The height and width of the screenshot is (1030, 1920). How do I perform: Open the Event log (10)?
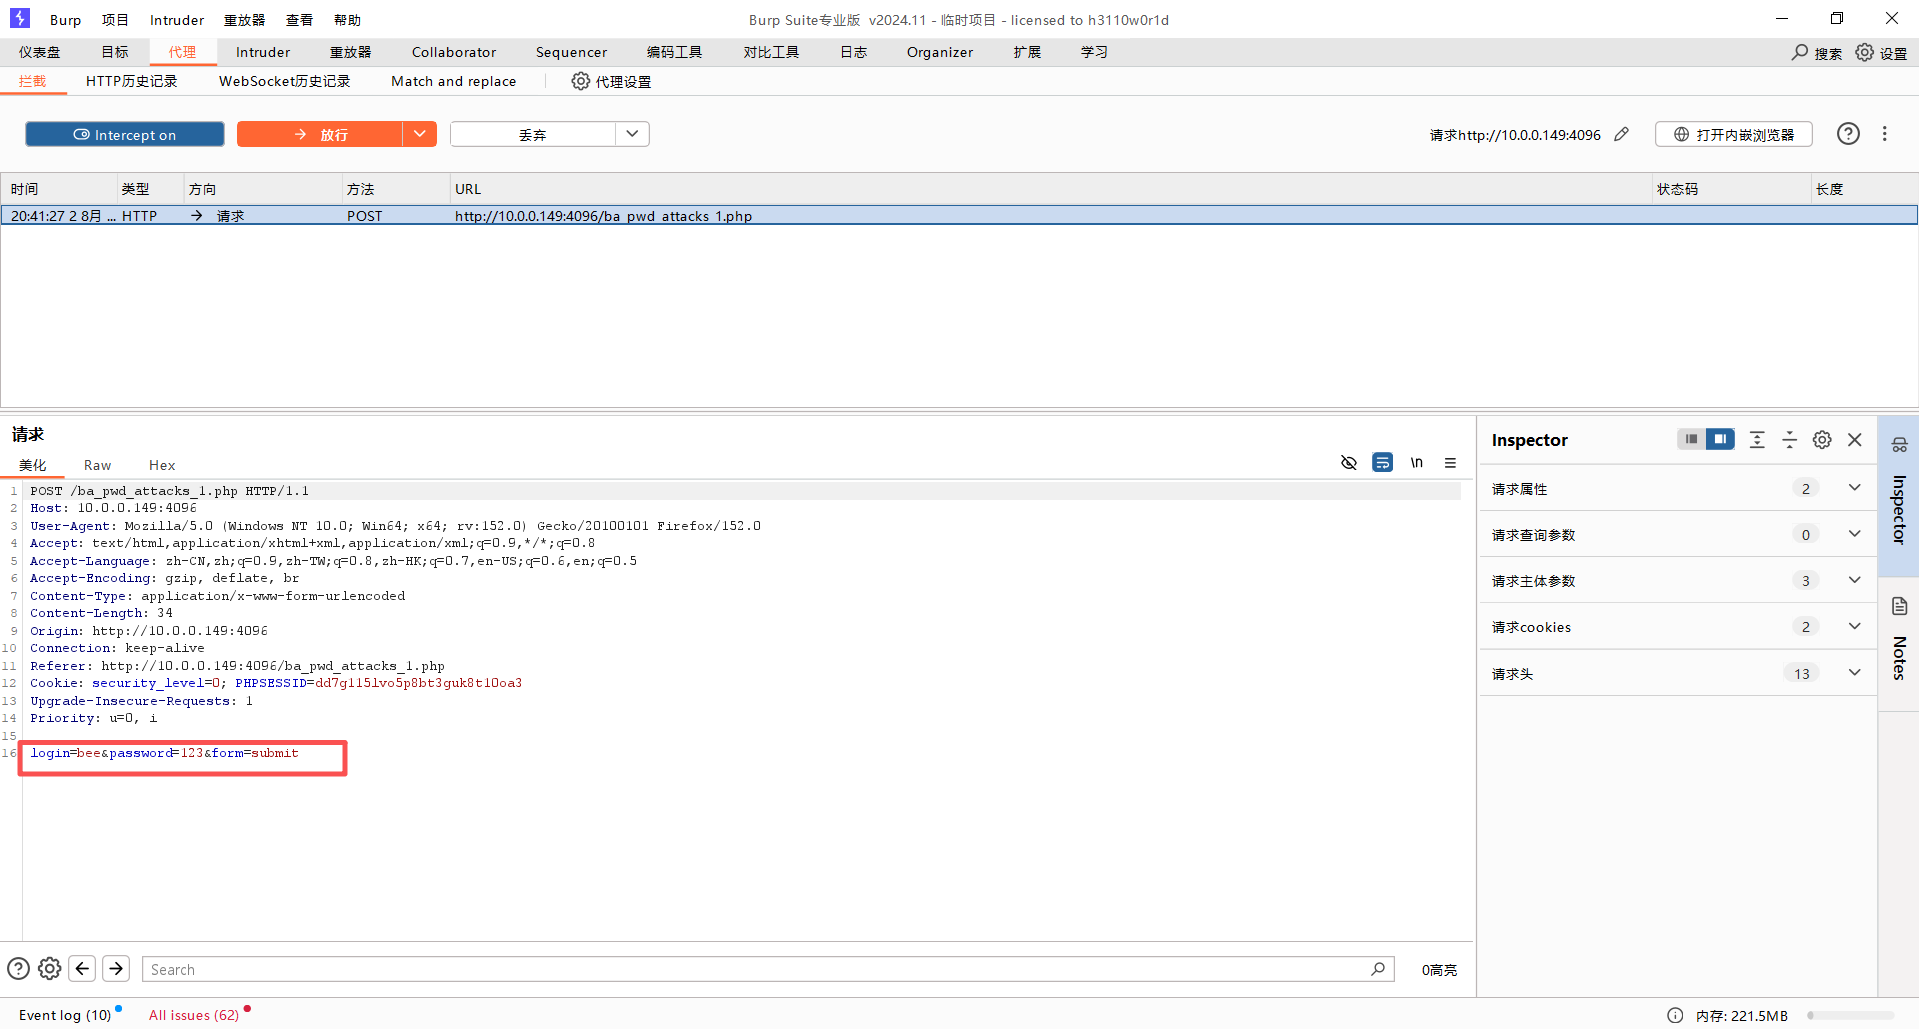pos(65,1015)
